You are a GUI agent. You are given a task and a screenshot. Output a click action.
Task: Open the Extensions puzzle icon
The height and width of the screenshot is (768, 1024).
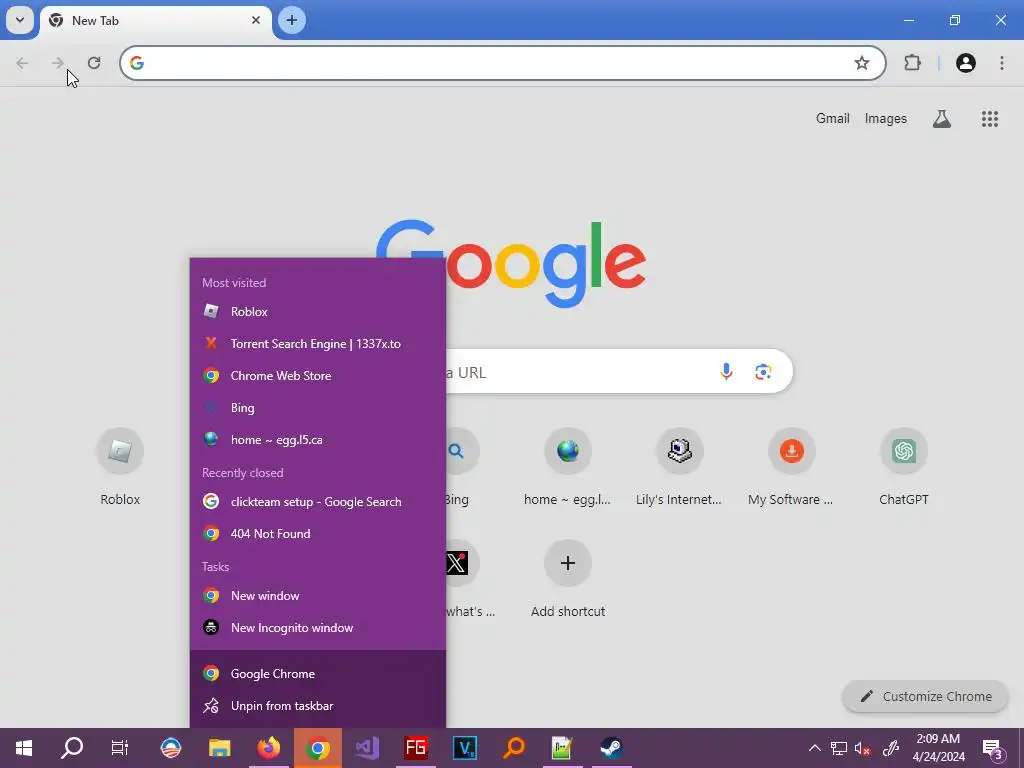(912, 63)
